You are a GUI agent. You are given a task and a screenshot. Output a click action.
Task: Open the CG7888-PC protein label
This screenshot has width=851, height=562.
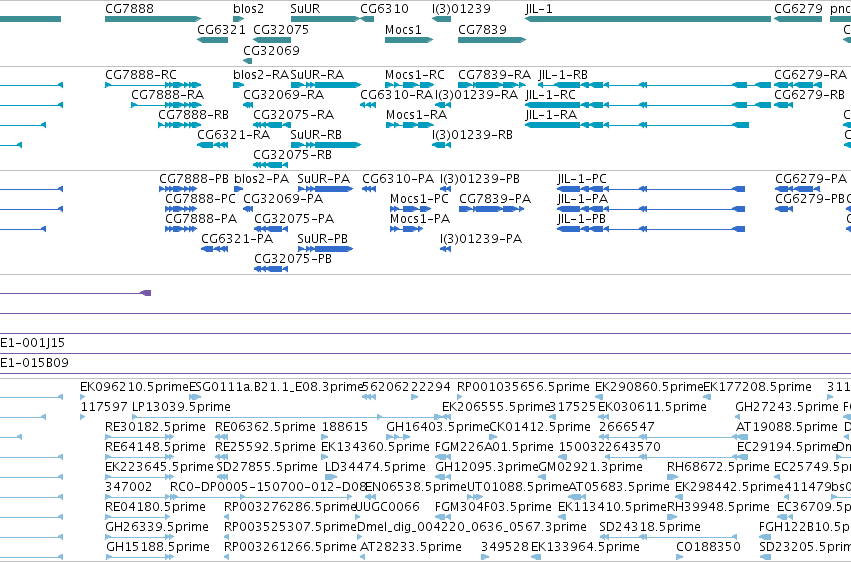coord(200,199)
